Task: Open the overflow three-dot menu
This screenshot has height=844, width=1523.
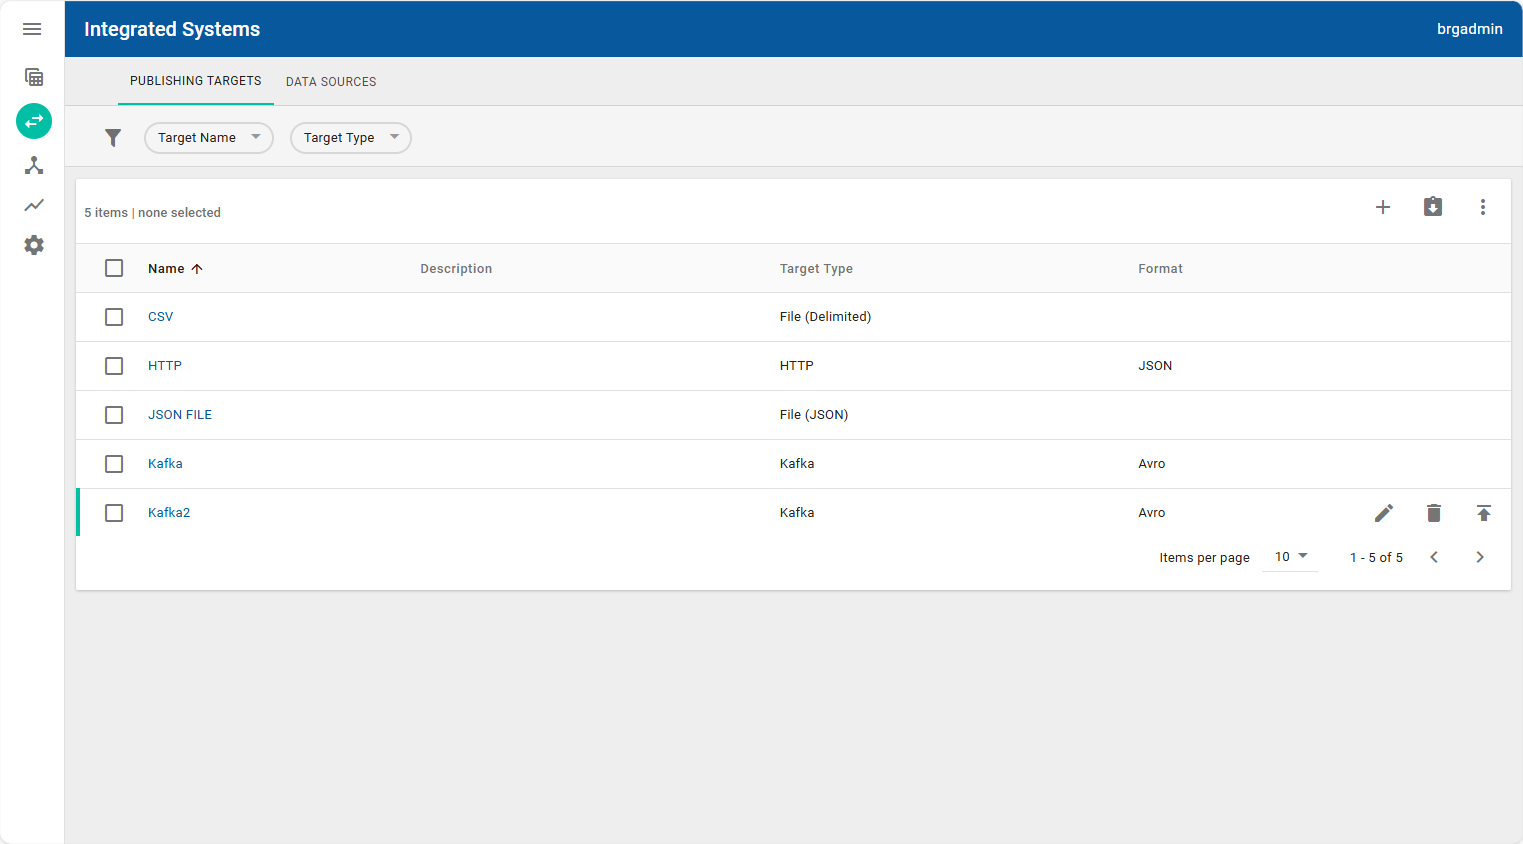Action: [1483, 207]
